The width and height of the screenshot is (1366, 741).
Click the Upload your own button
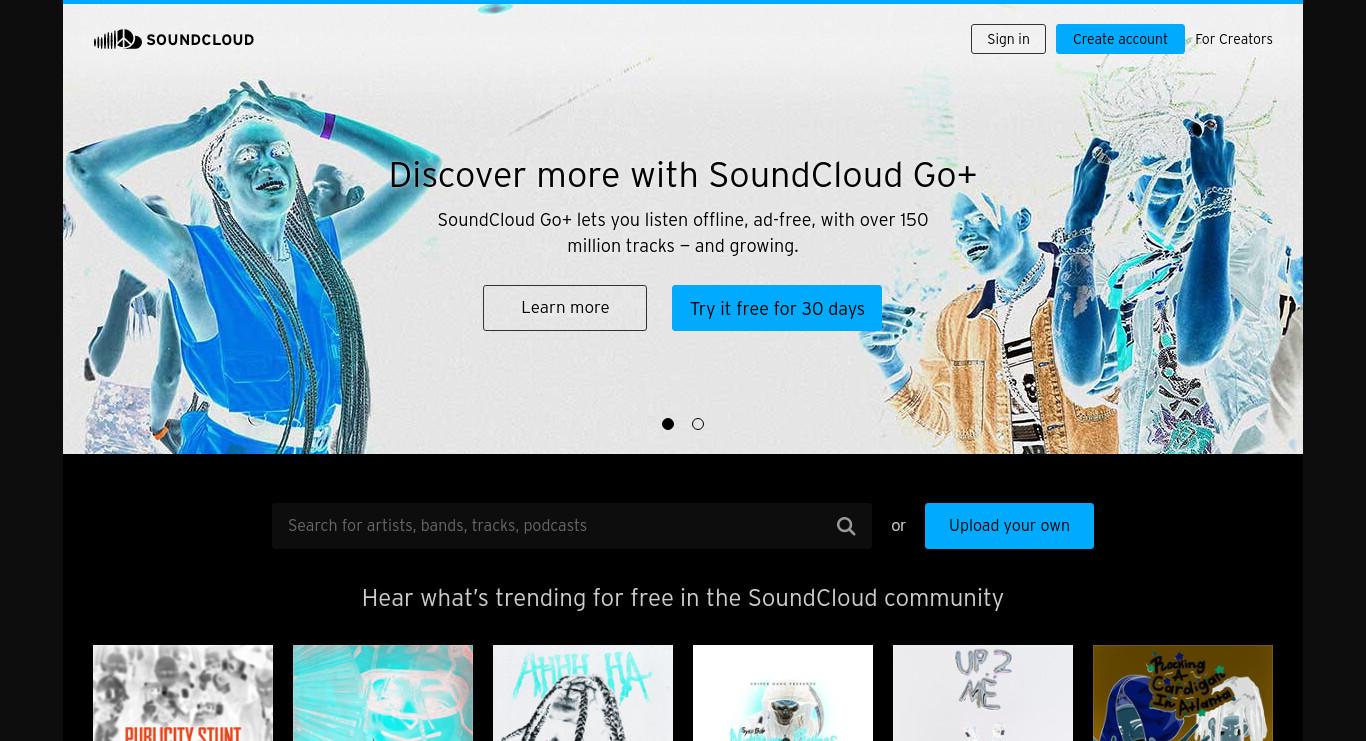[x=1009, y=526]
